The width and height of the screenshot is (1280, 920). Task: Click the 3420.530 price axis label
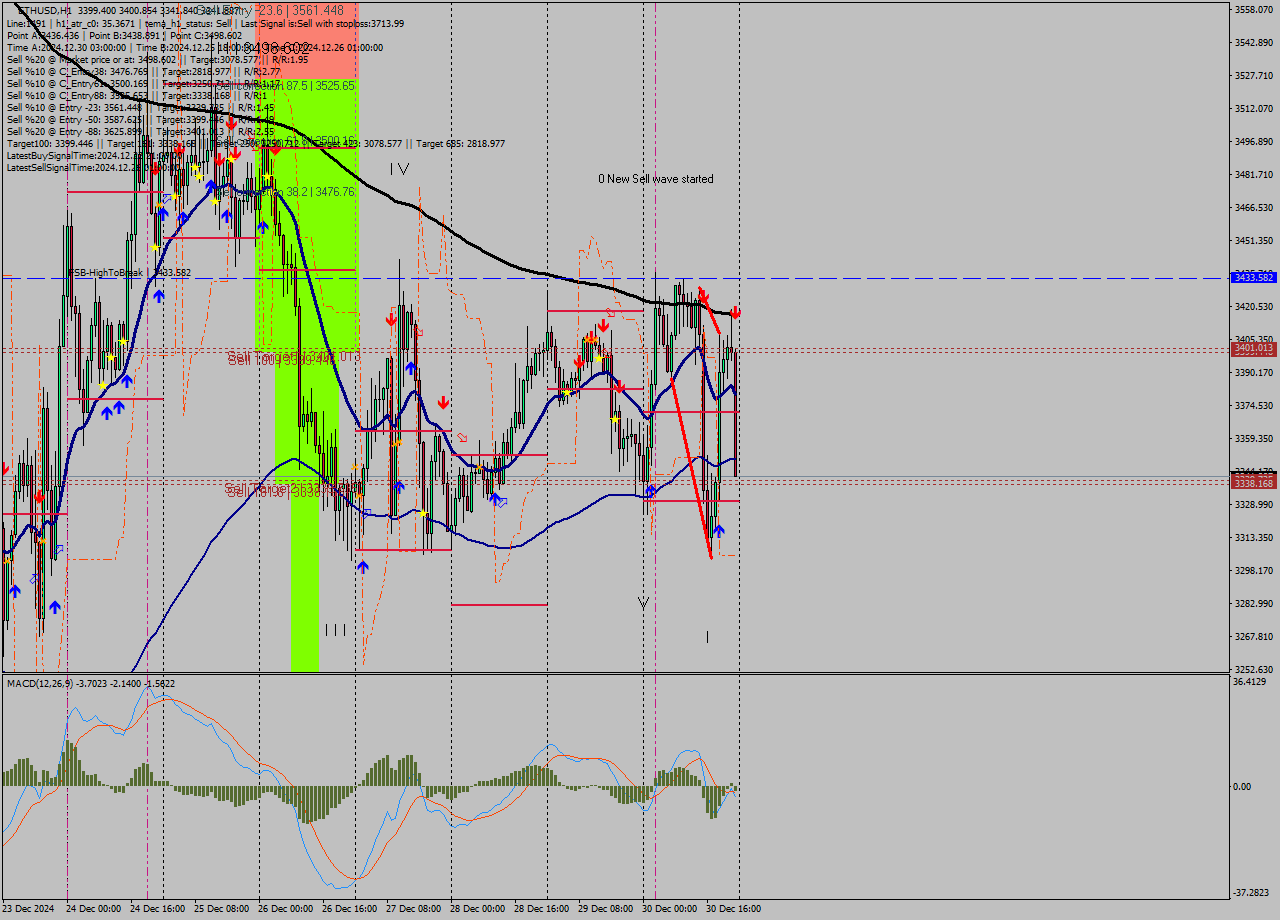point(1253,306)
